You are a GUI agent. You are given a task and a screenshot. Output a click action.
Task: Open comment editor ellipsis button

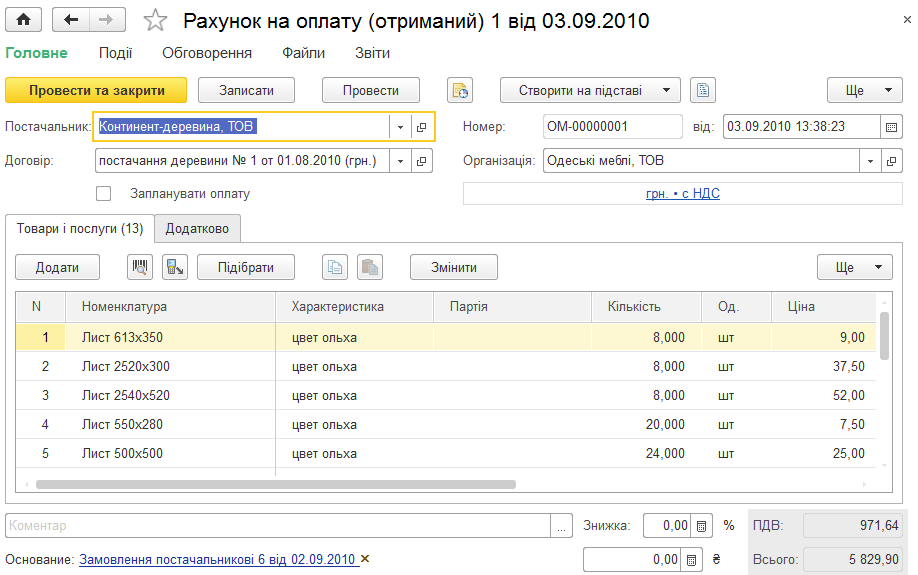click(561, 526)
